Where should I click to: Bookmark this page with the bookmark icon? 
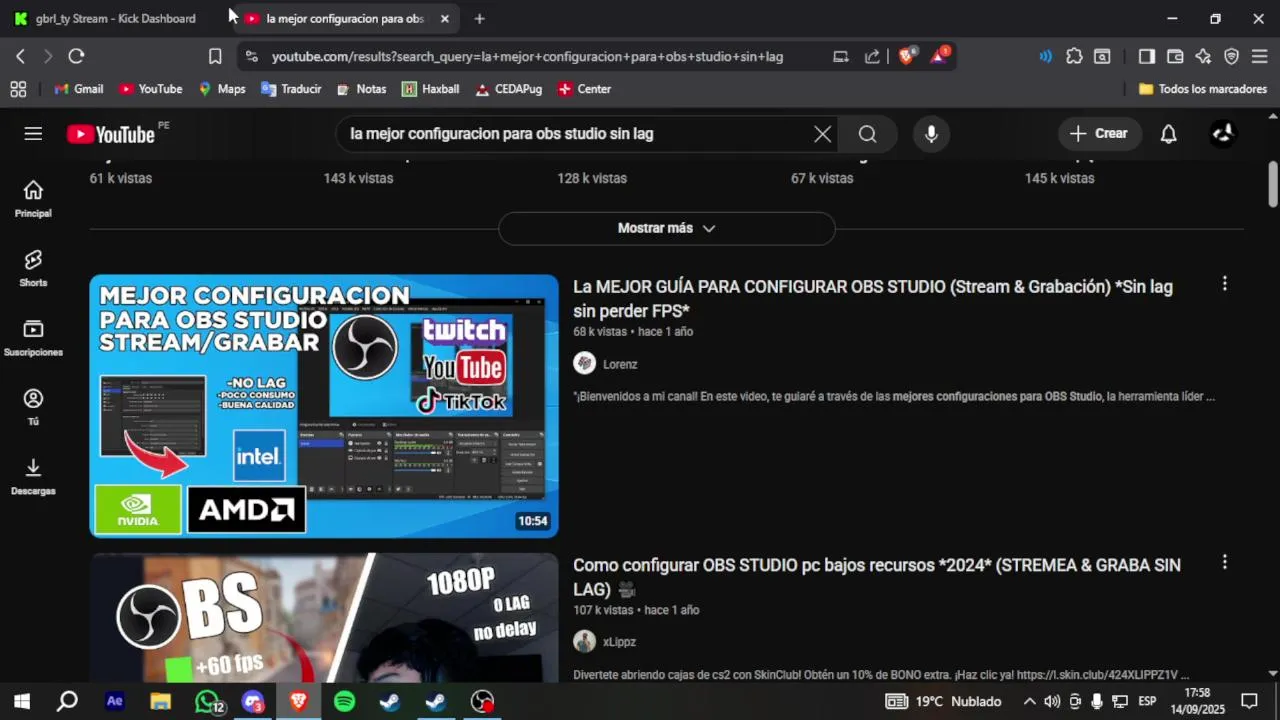point(214,56)
